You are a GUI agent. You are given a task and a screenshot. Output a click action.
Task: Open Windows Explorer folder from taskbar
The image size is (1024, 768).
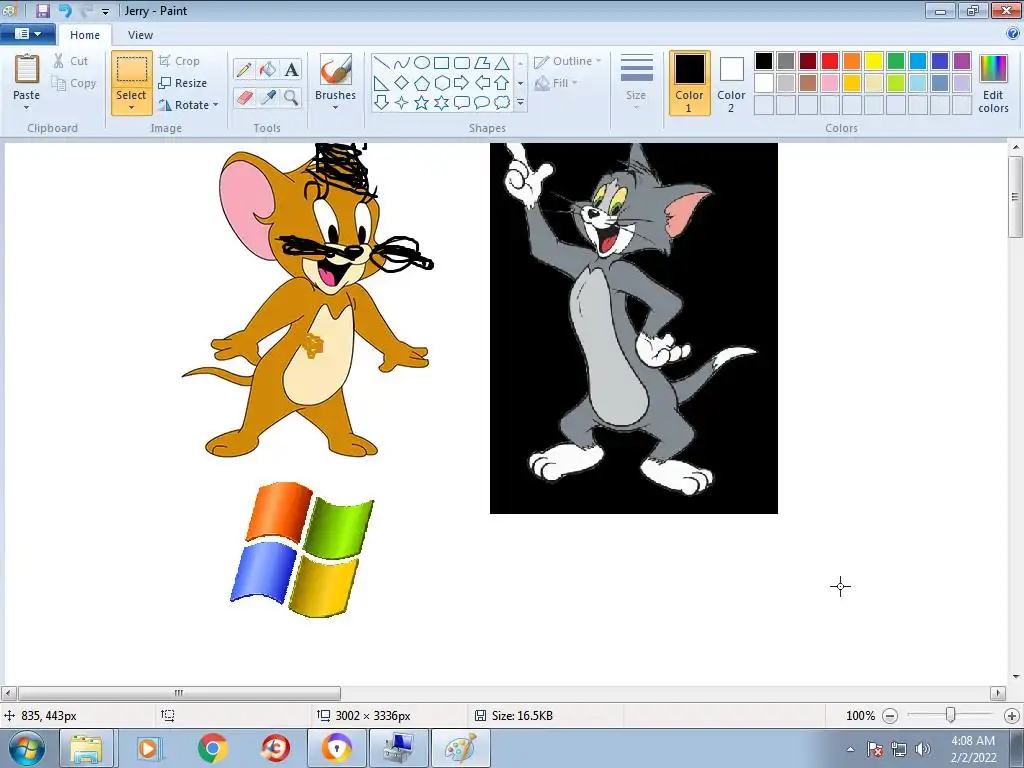tap(86, 748)
